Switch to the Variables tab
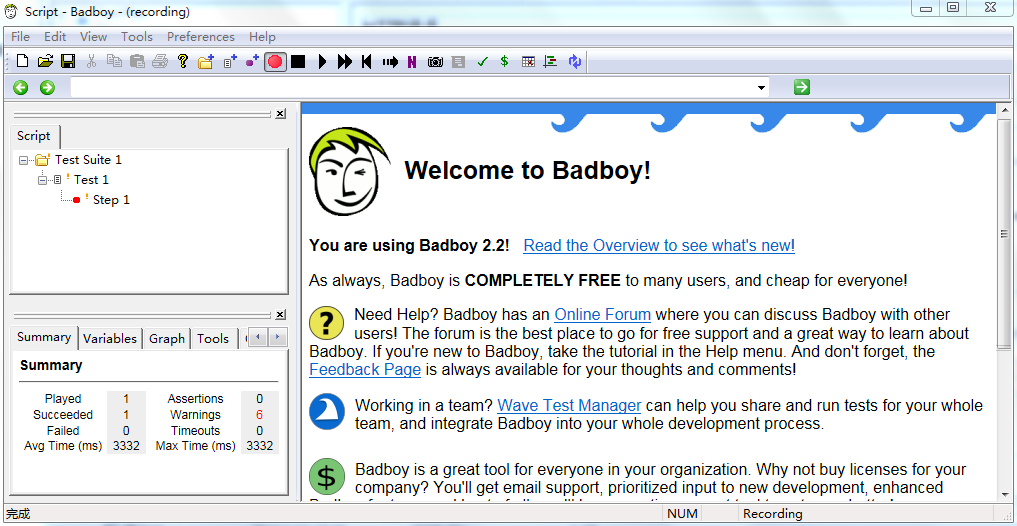 click(110, 339)
